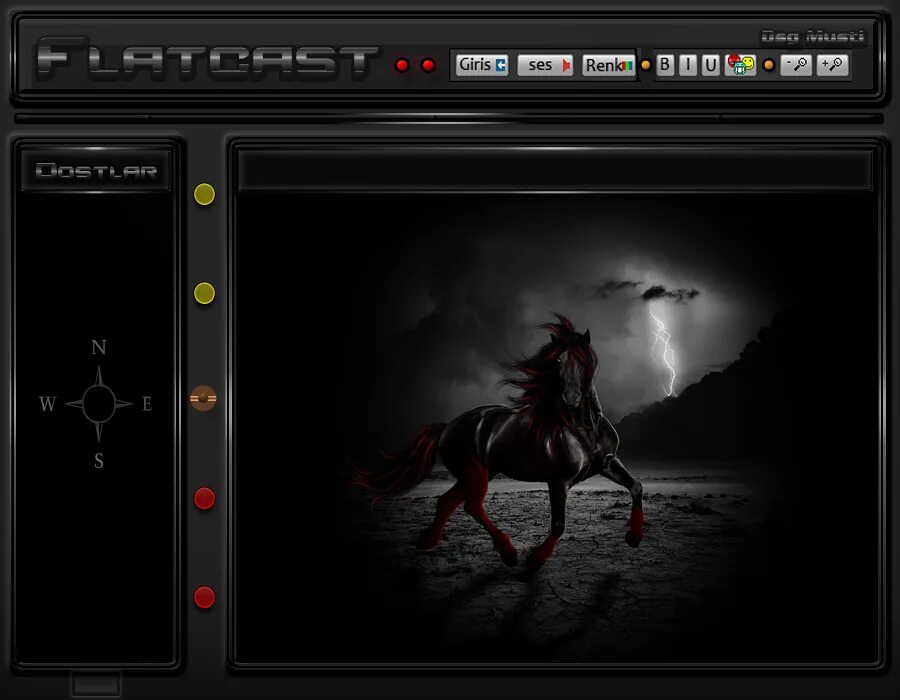
Task: Click the red flag icon beside ses
Action: click(x=566, y=64)
